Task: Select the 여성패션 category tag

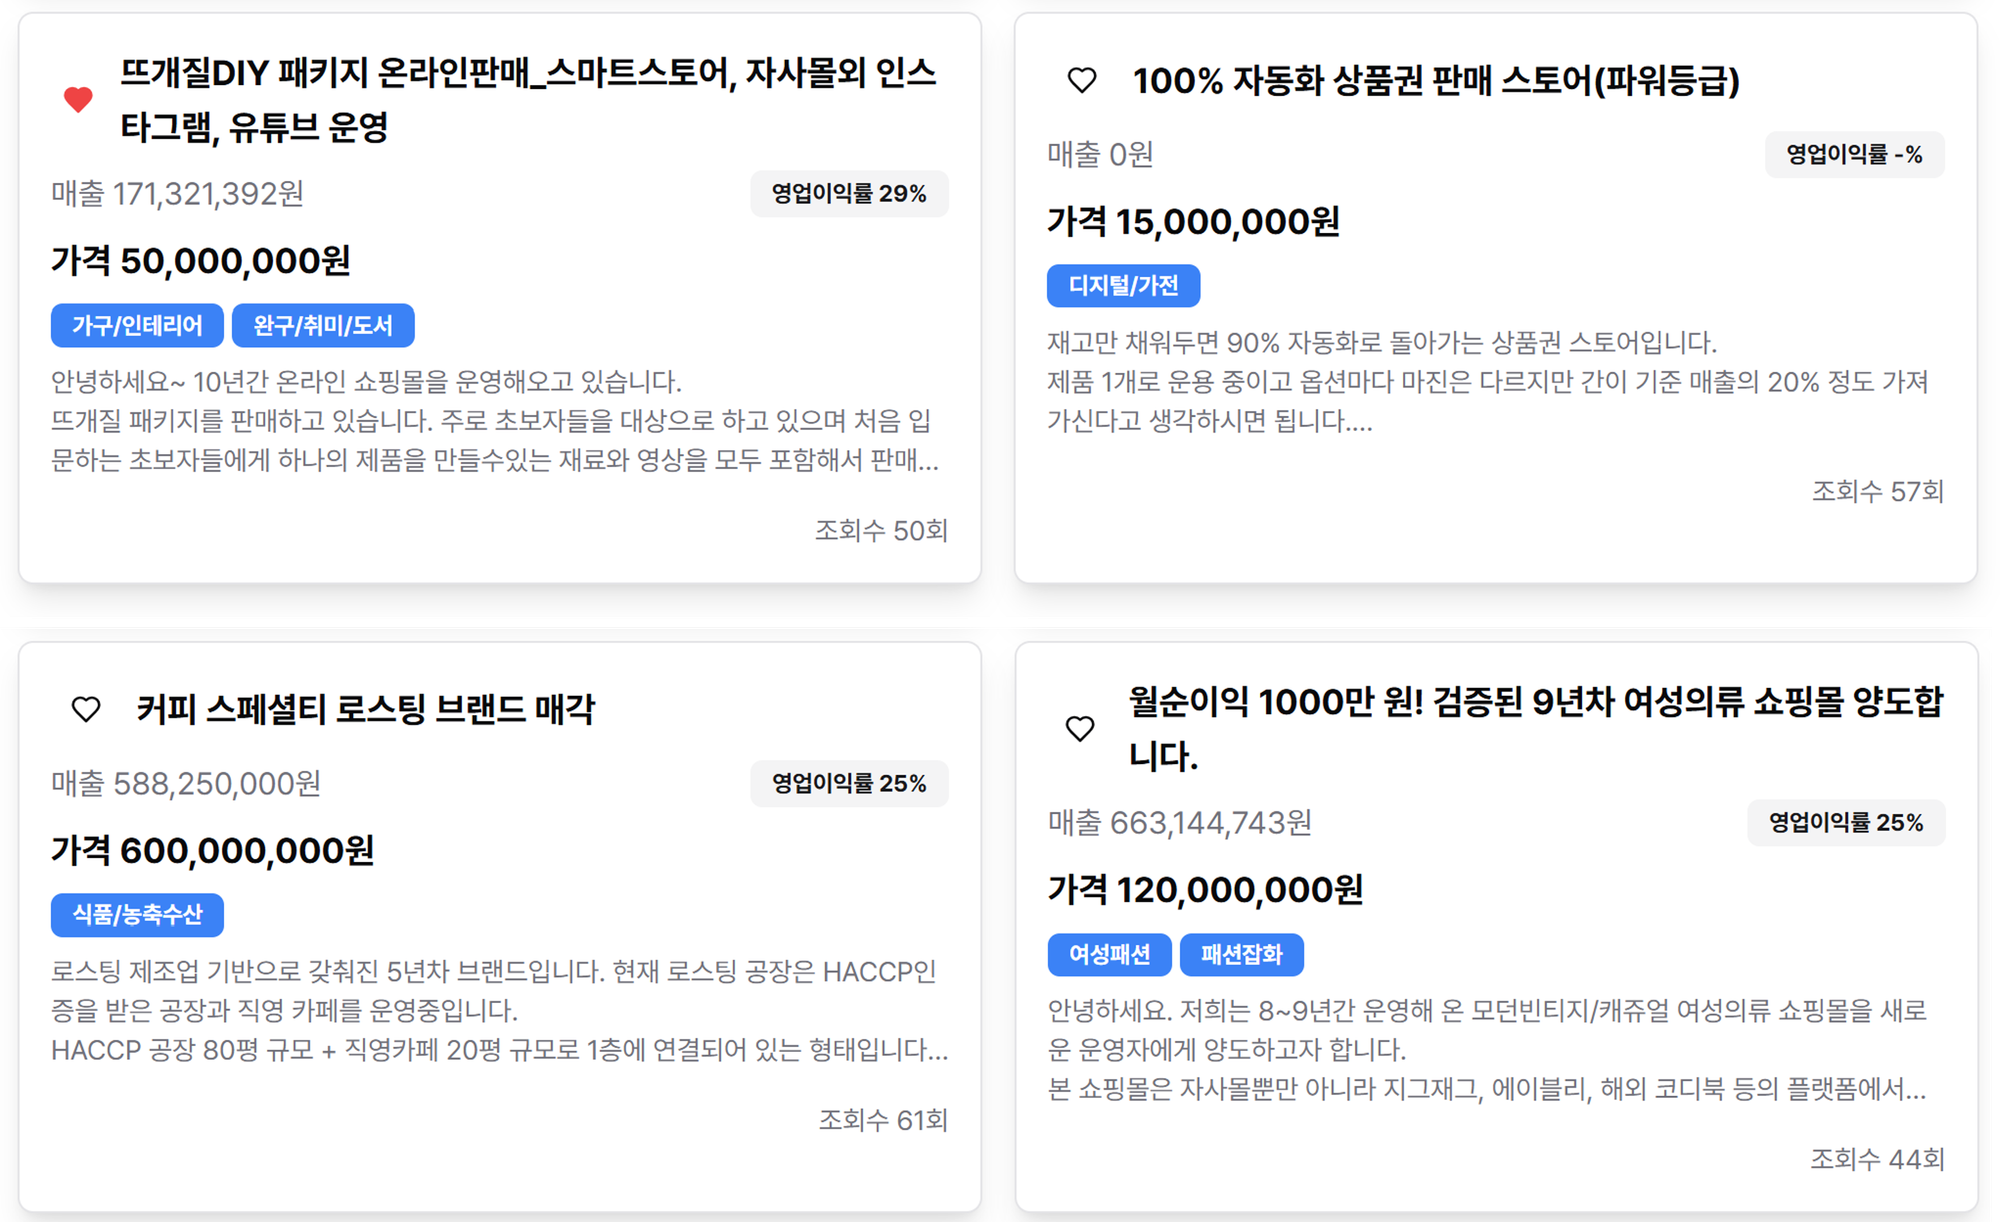Action: coord(1110,954)
